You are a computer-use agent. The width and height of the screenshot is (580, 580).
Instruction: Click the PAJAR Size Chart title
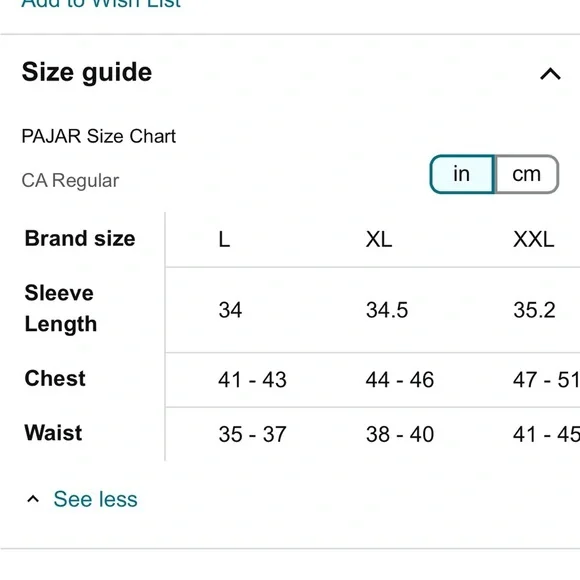[99, 136]
